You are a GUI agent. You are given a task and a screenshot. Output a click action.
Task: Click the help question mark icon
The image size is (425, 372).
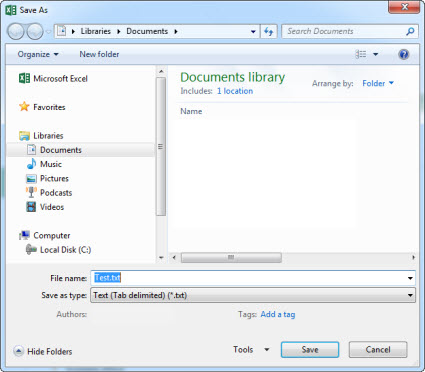[404, 54]
